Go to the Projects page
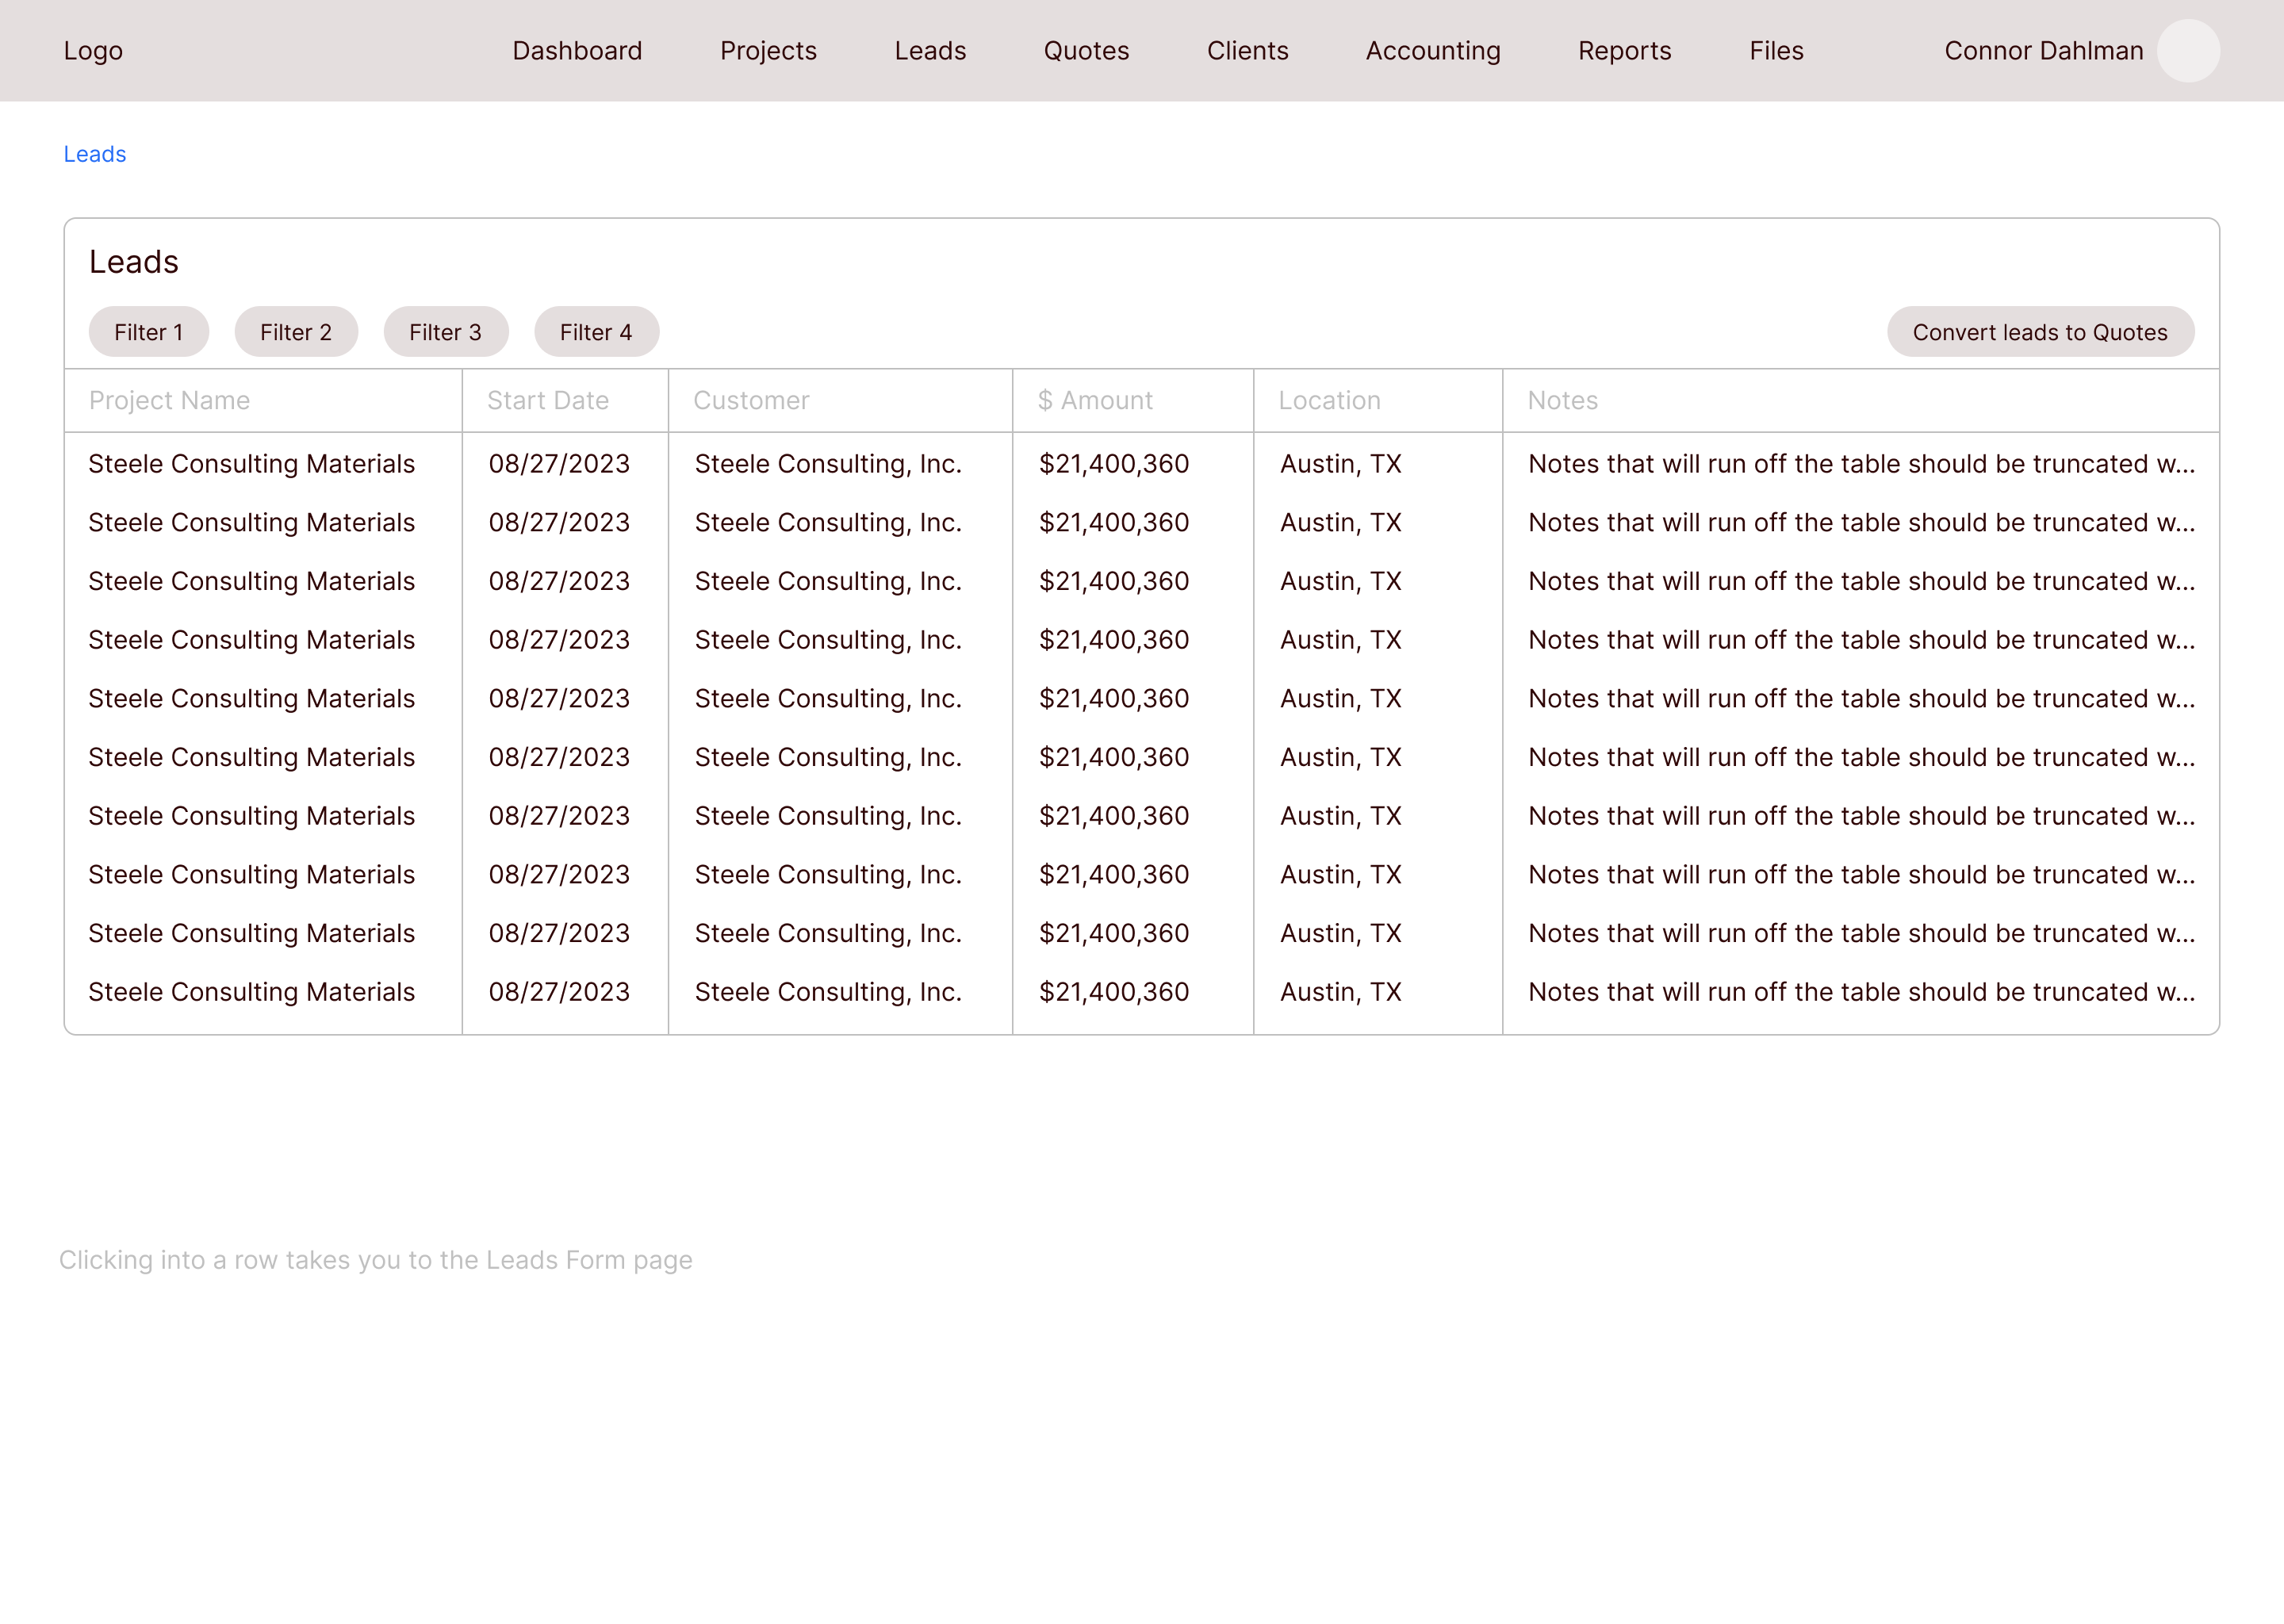Image resolution: width=2284 pixels, height=1624 pixels. 768,51
